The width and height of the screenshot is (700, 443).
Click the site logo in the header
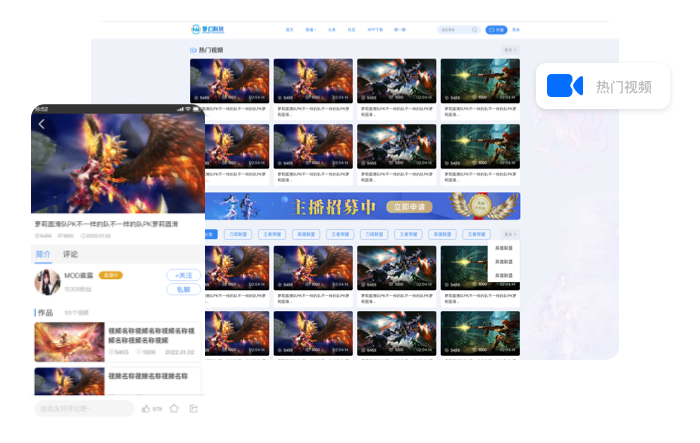coord(208,29)
